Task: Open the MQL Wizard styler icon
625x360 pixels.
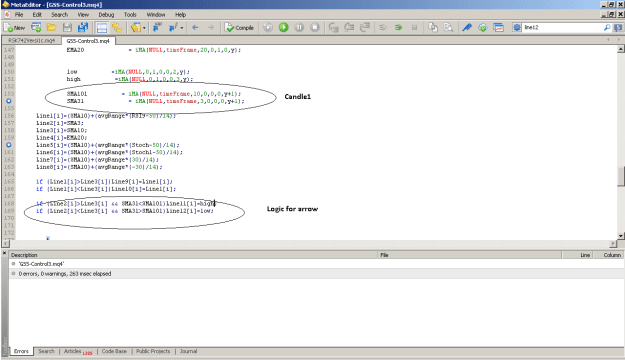Action: pyautogui.click(x=136, y=28)
